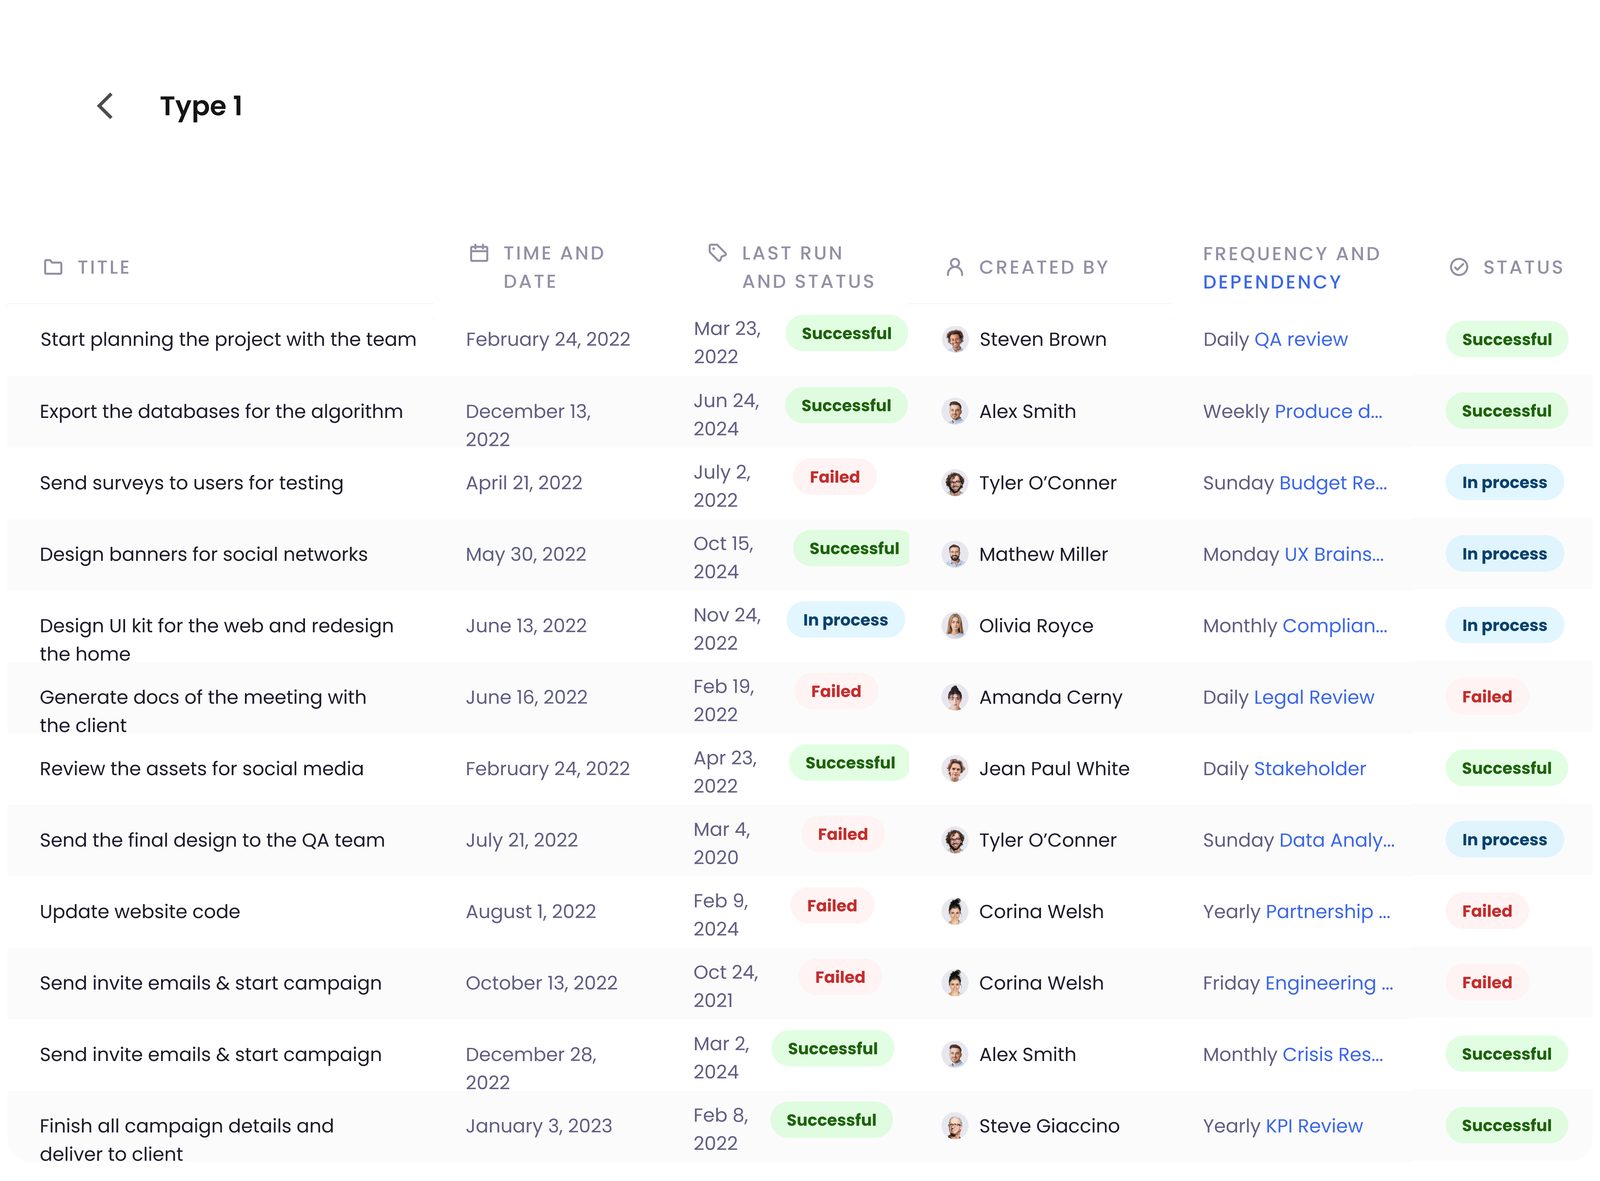
Task: Click the Type 1 page title
Action: coord(201,106)
